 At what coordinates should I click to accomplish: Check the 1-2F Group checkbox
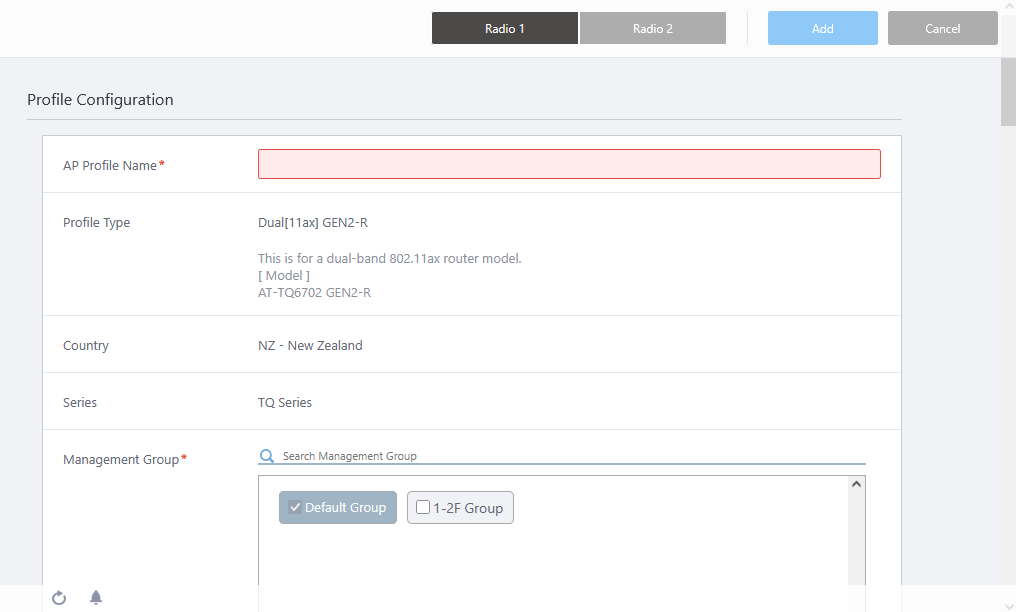pyautogui.click(x=423, y=508)
